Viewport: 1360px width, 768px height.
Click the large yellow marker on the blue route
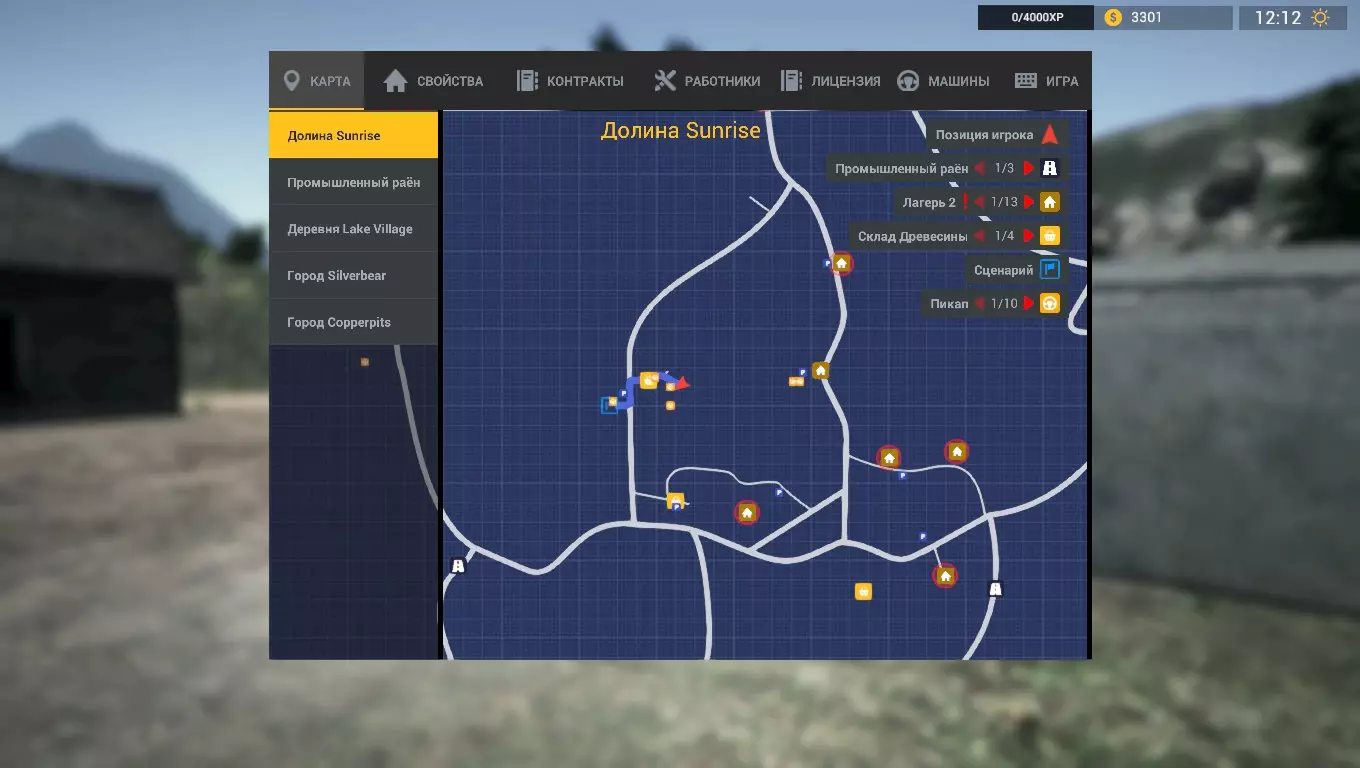pyautogui.click(x=649, y=380)
